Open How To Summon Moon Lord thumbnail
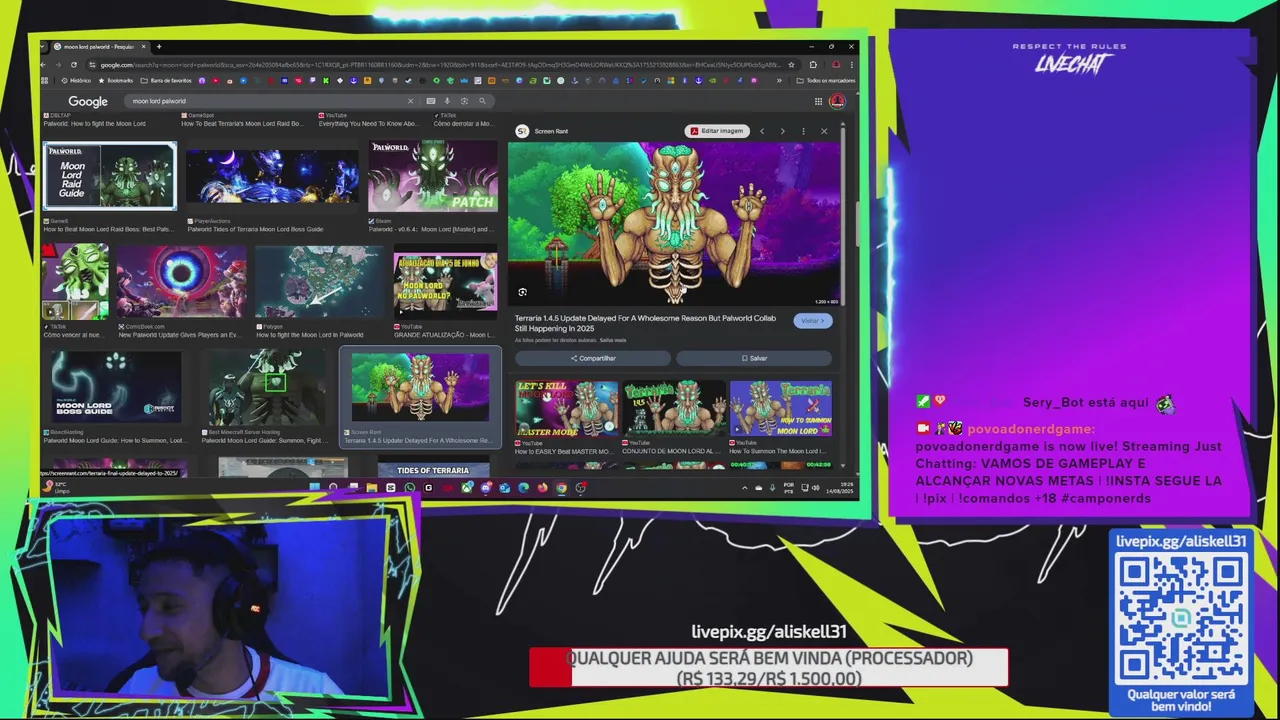Screen dimensions: 1280x720 click(x=780, y=408)
